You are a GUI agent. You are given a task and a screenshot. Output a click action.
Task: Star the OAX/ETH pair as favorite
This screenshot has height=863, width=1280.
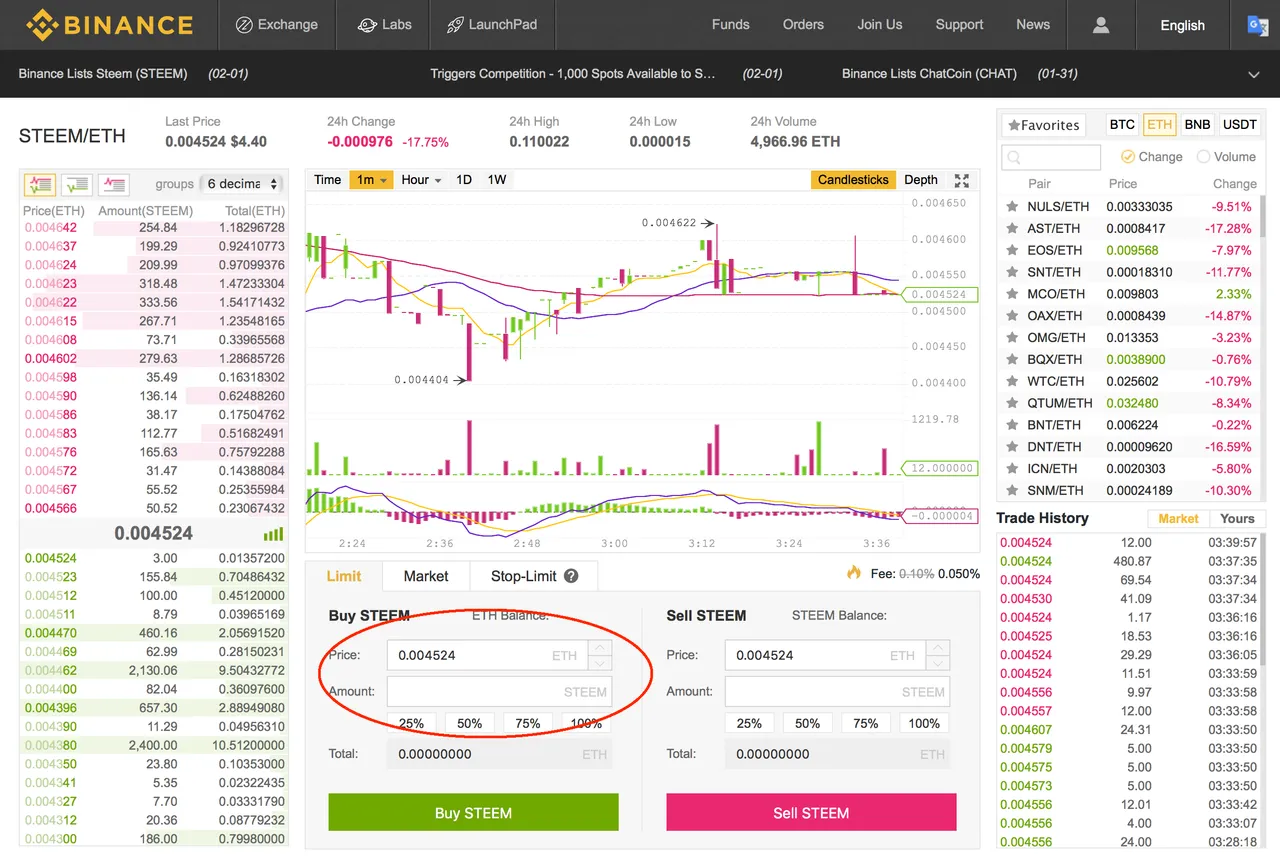[1012, 316]
